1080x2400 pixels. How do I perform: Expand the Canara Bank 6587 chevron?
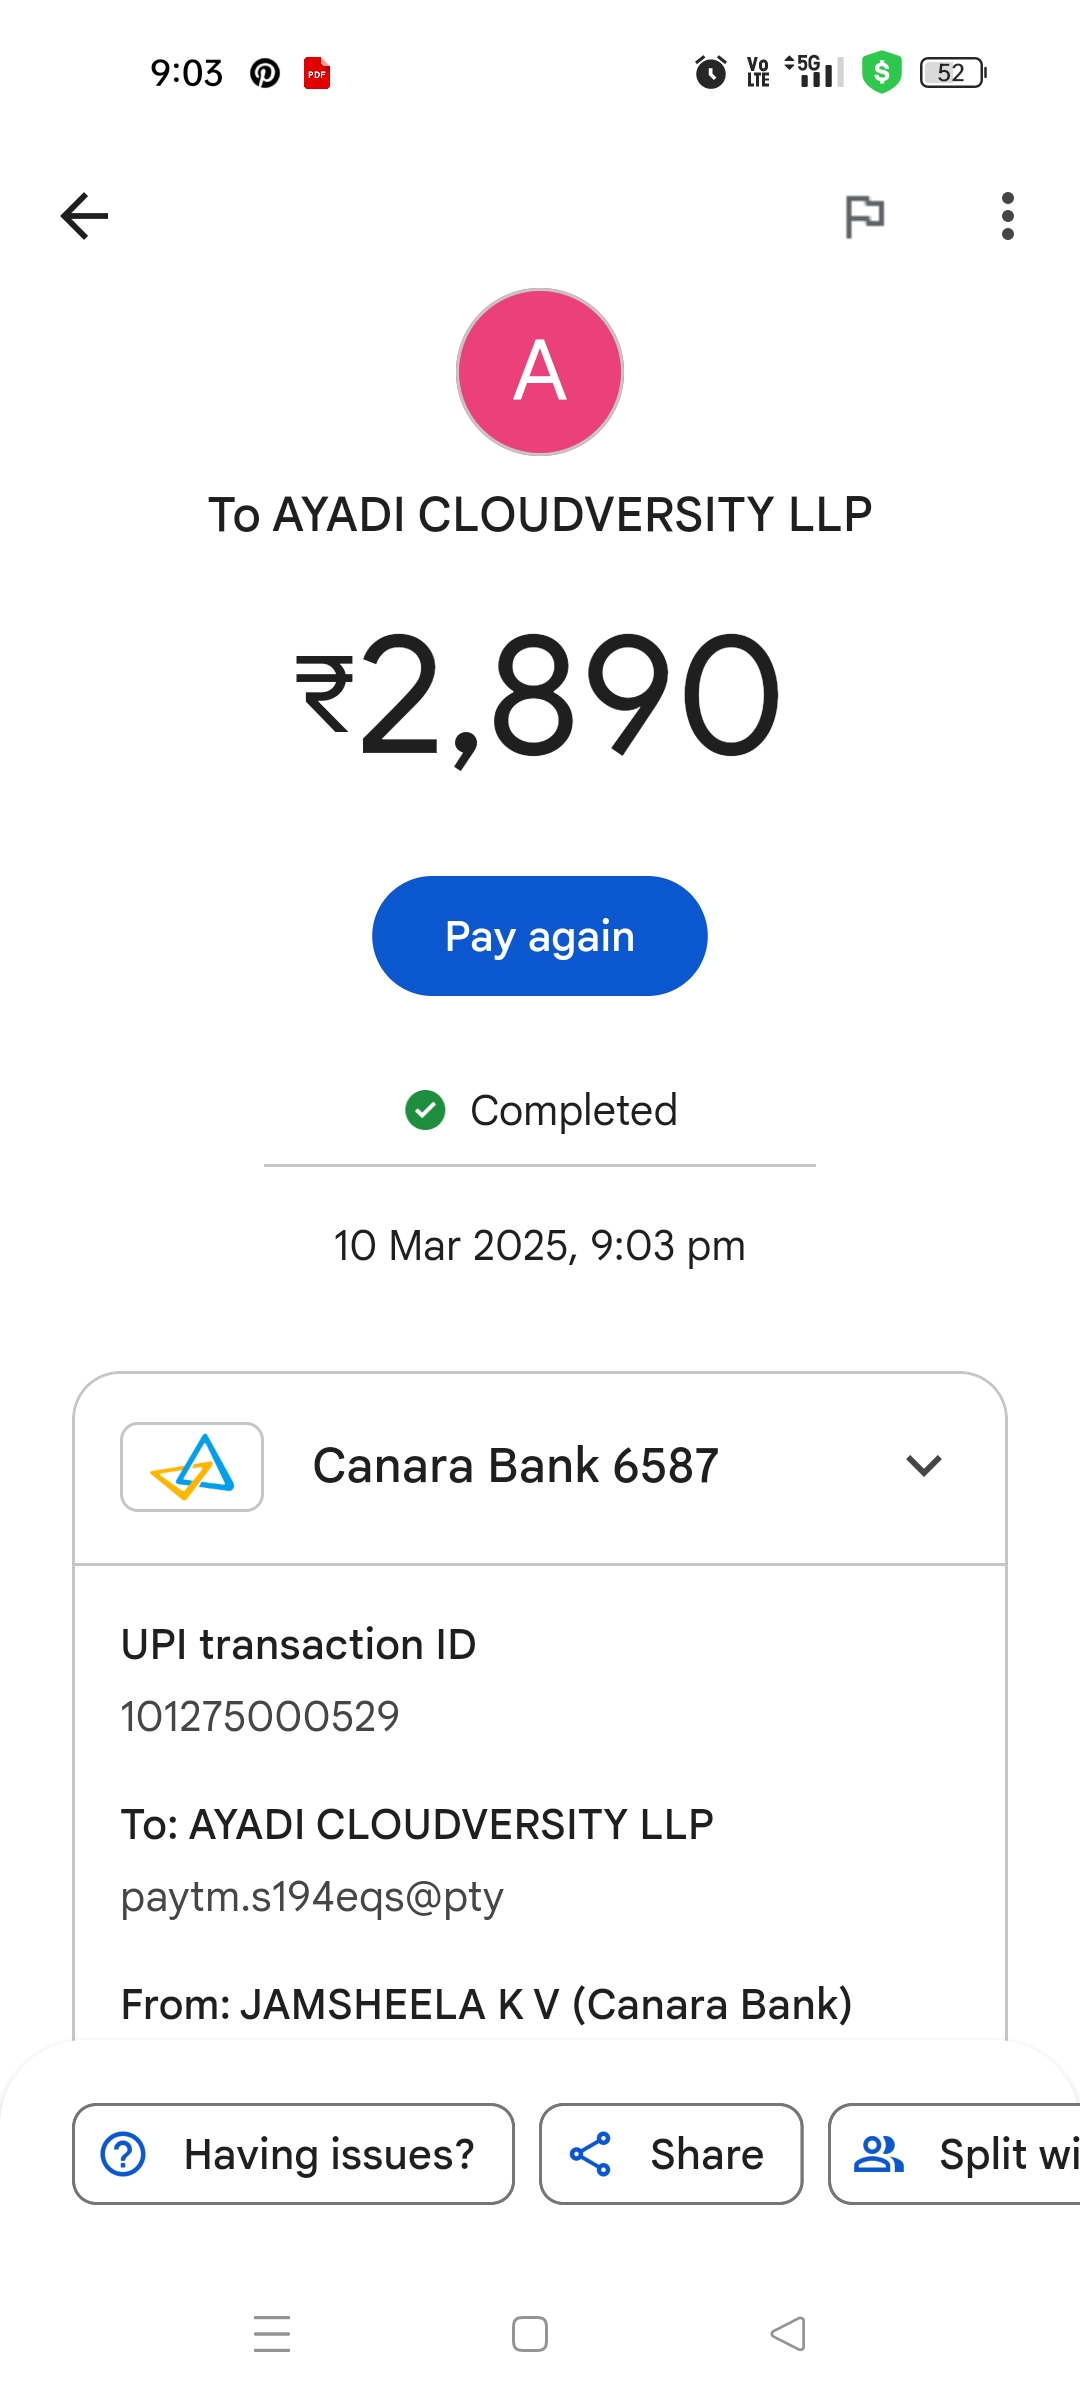coord(923,1466)
